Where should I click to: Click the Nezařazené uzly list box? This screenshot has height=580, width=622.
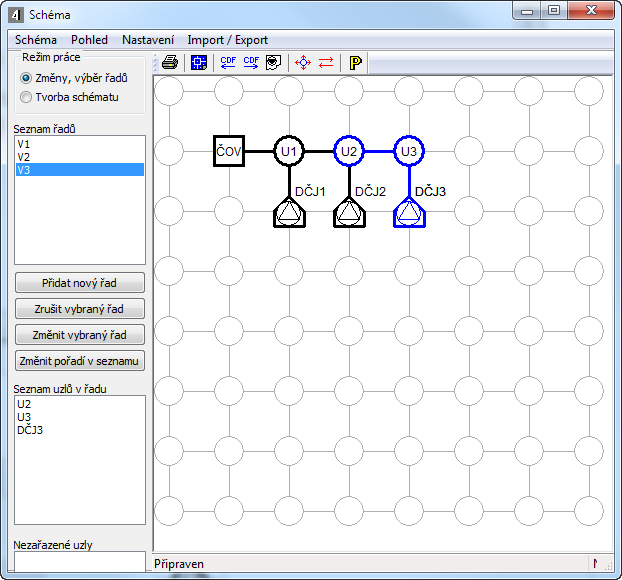tap(80, 561)
